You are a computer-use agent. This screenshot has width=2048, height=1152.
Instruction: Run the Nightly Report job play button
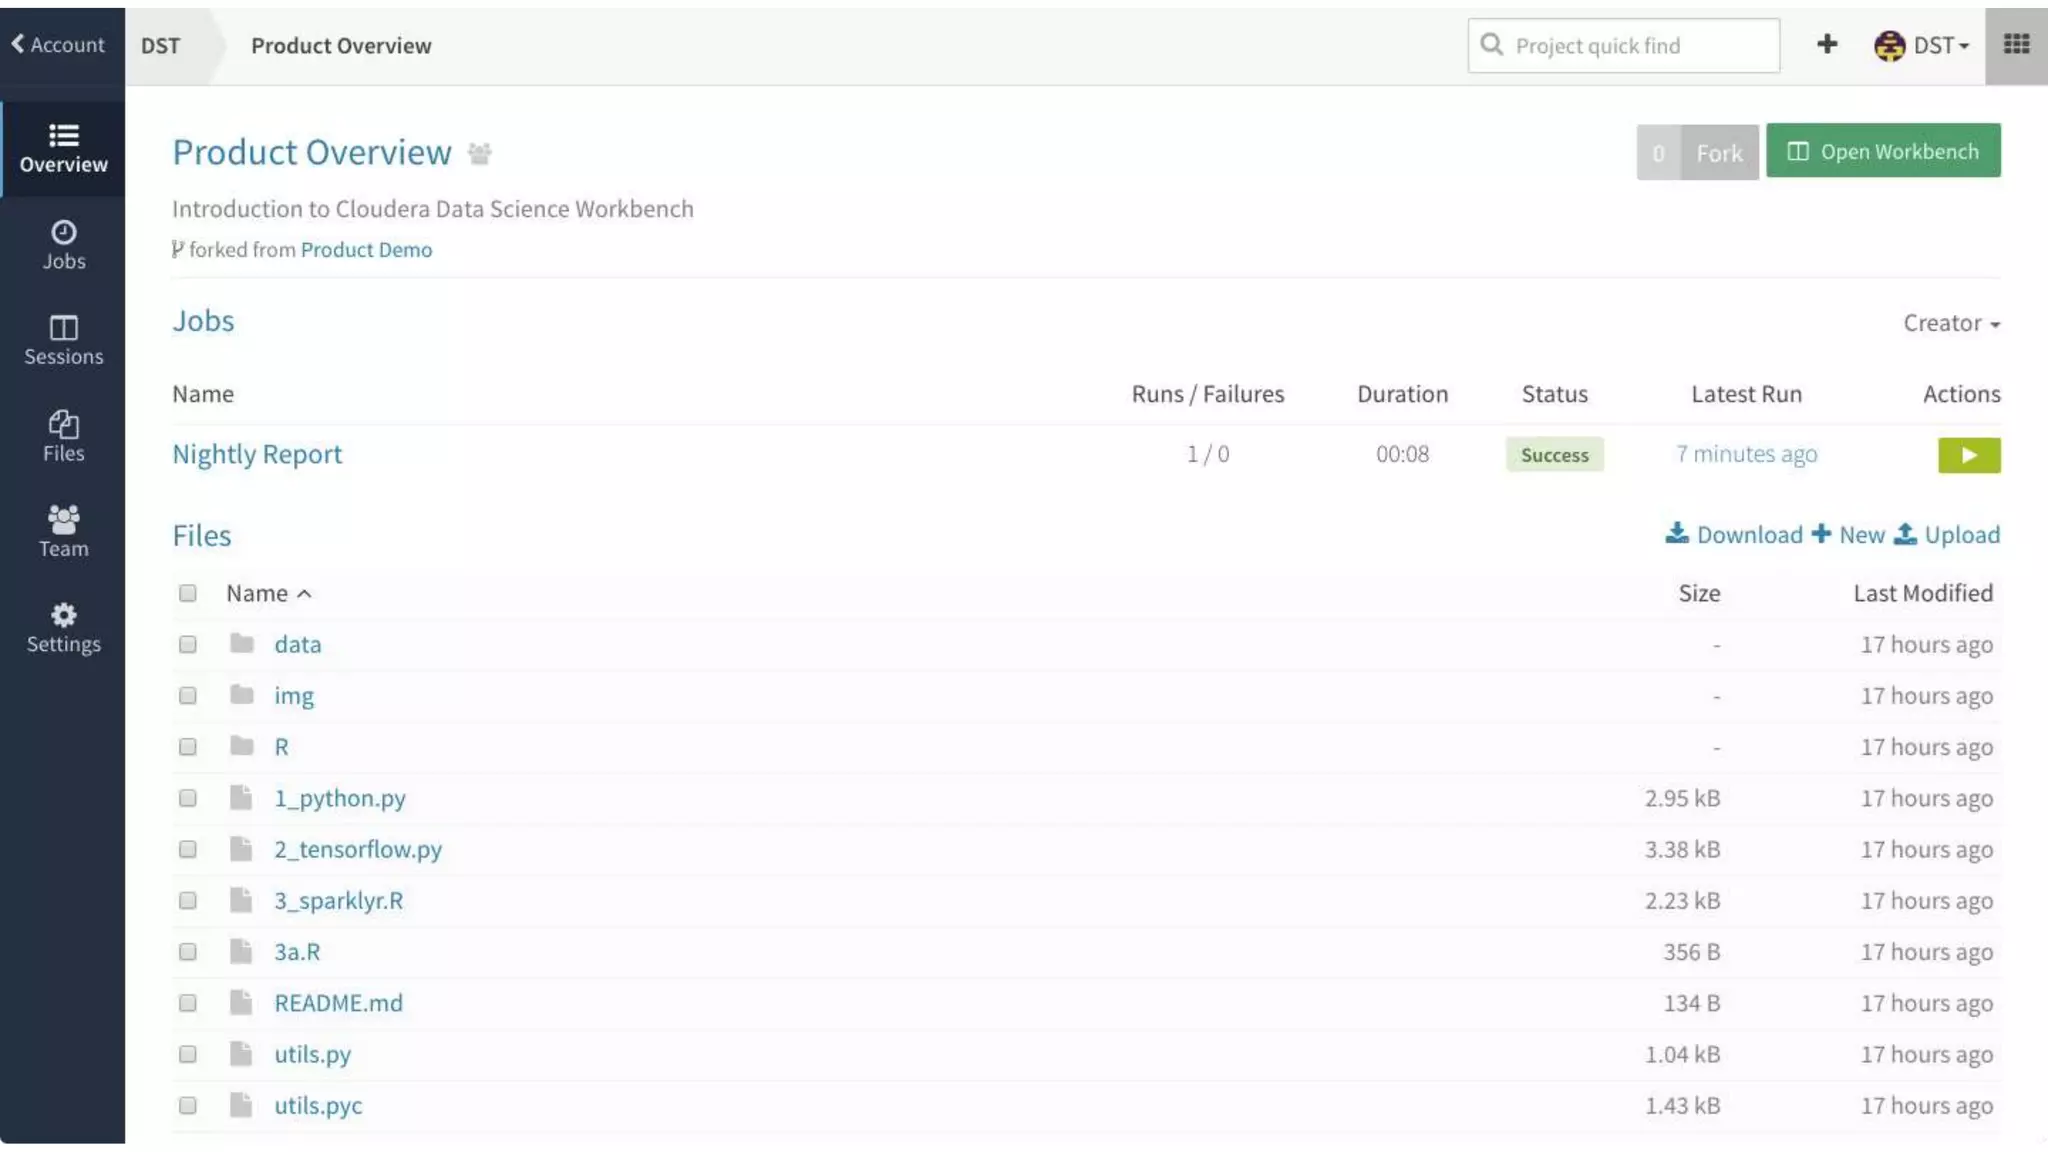tap(1968, 455)
